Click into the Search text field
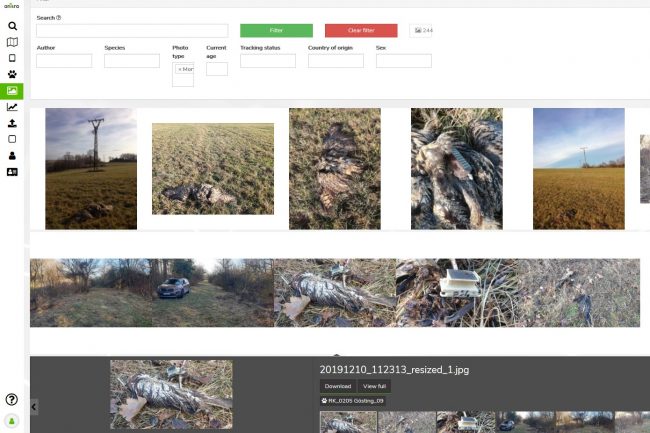This screenshot has width=650, height=433. (131, 31)
